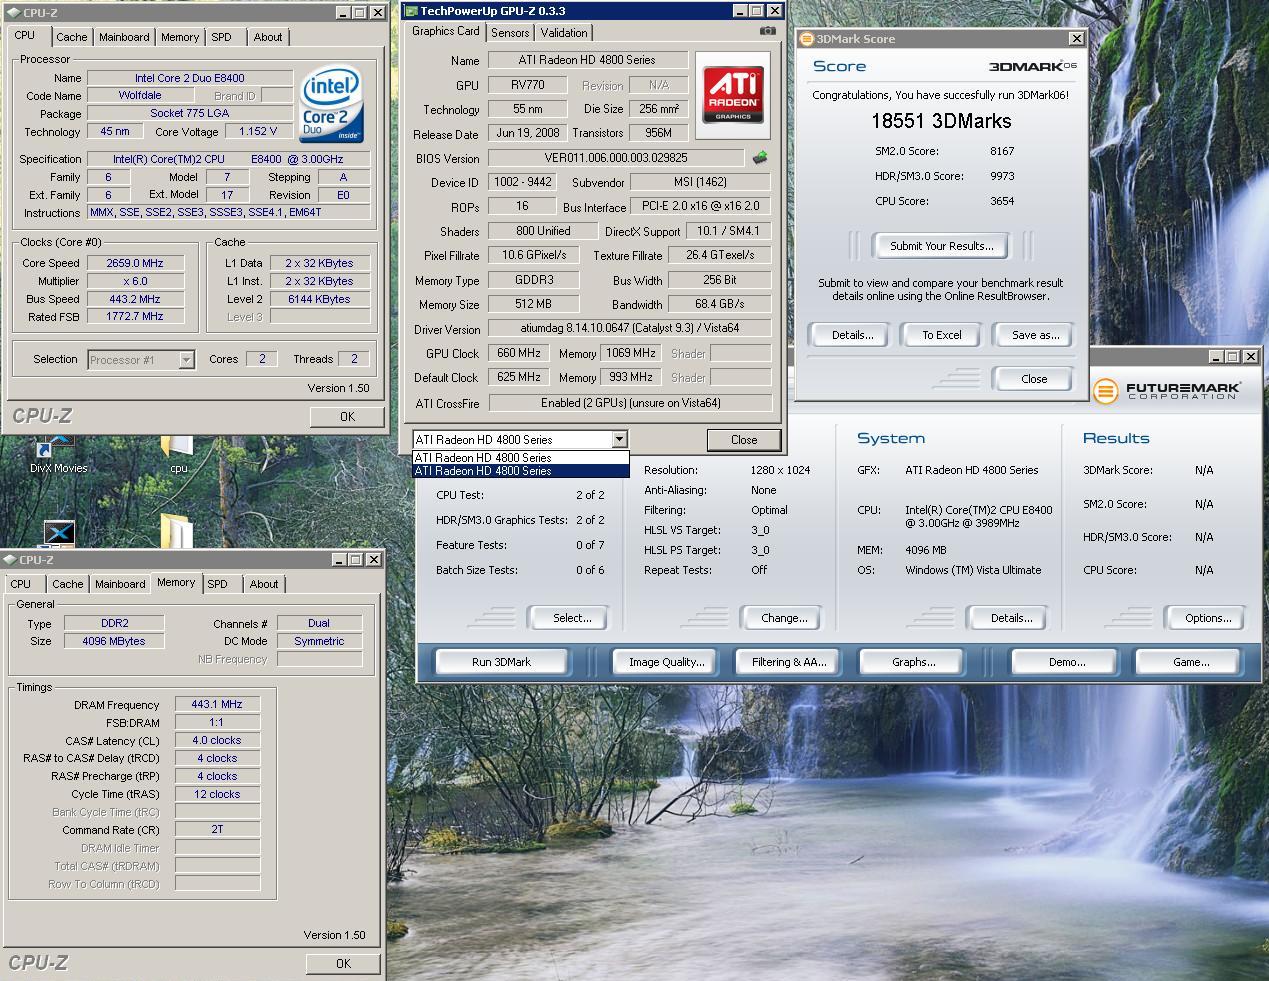Click the CPU name Intel Core 2 Duo E8400
This screenshot has width=1269, height=981.
click(x=190, y=78)
